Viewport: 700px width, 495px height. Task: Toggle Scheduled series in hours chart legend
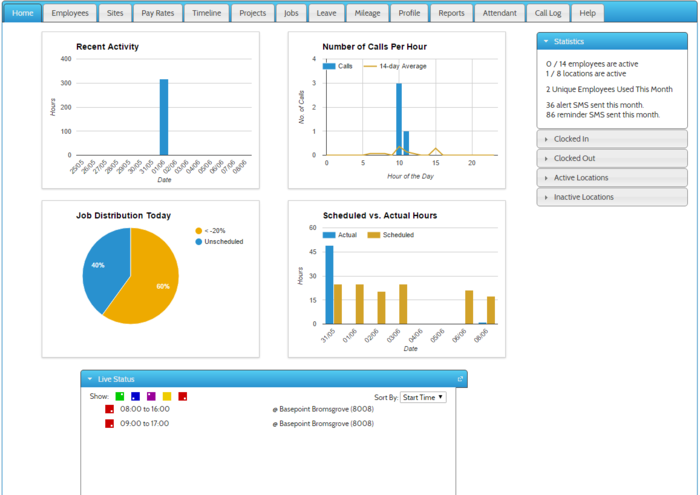coord(390,235)
